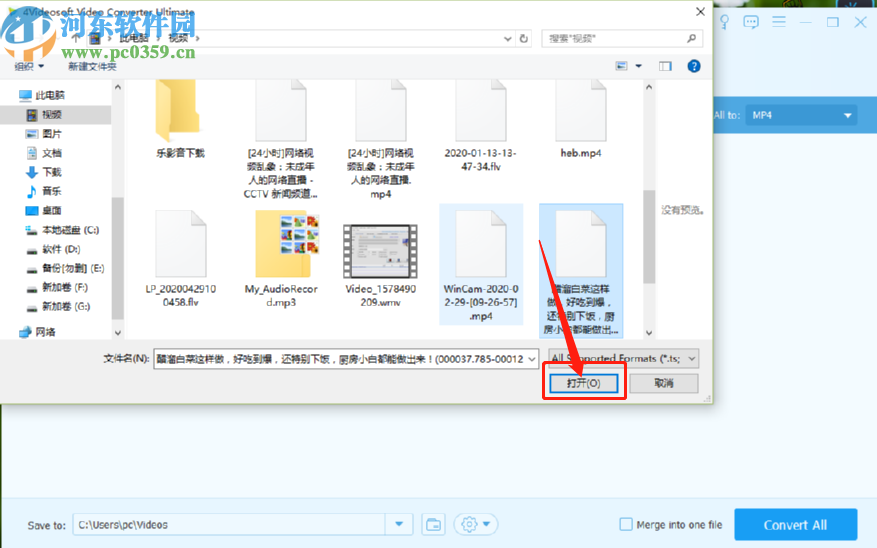The width and height of the screenshot is (877, 548).
Task: Select 图片 in the navigation tree
Action: coord(44,134)
